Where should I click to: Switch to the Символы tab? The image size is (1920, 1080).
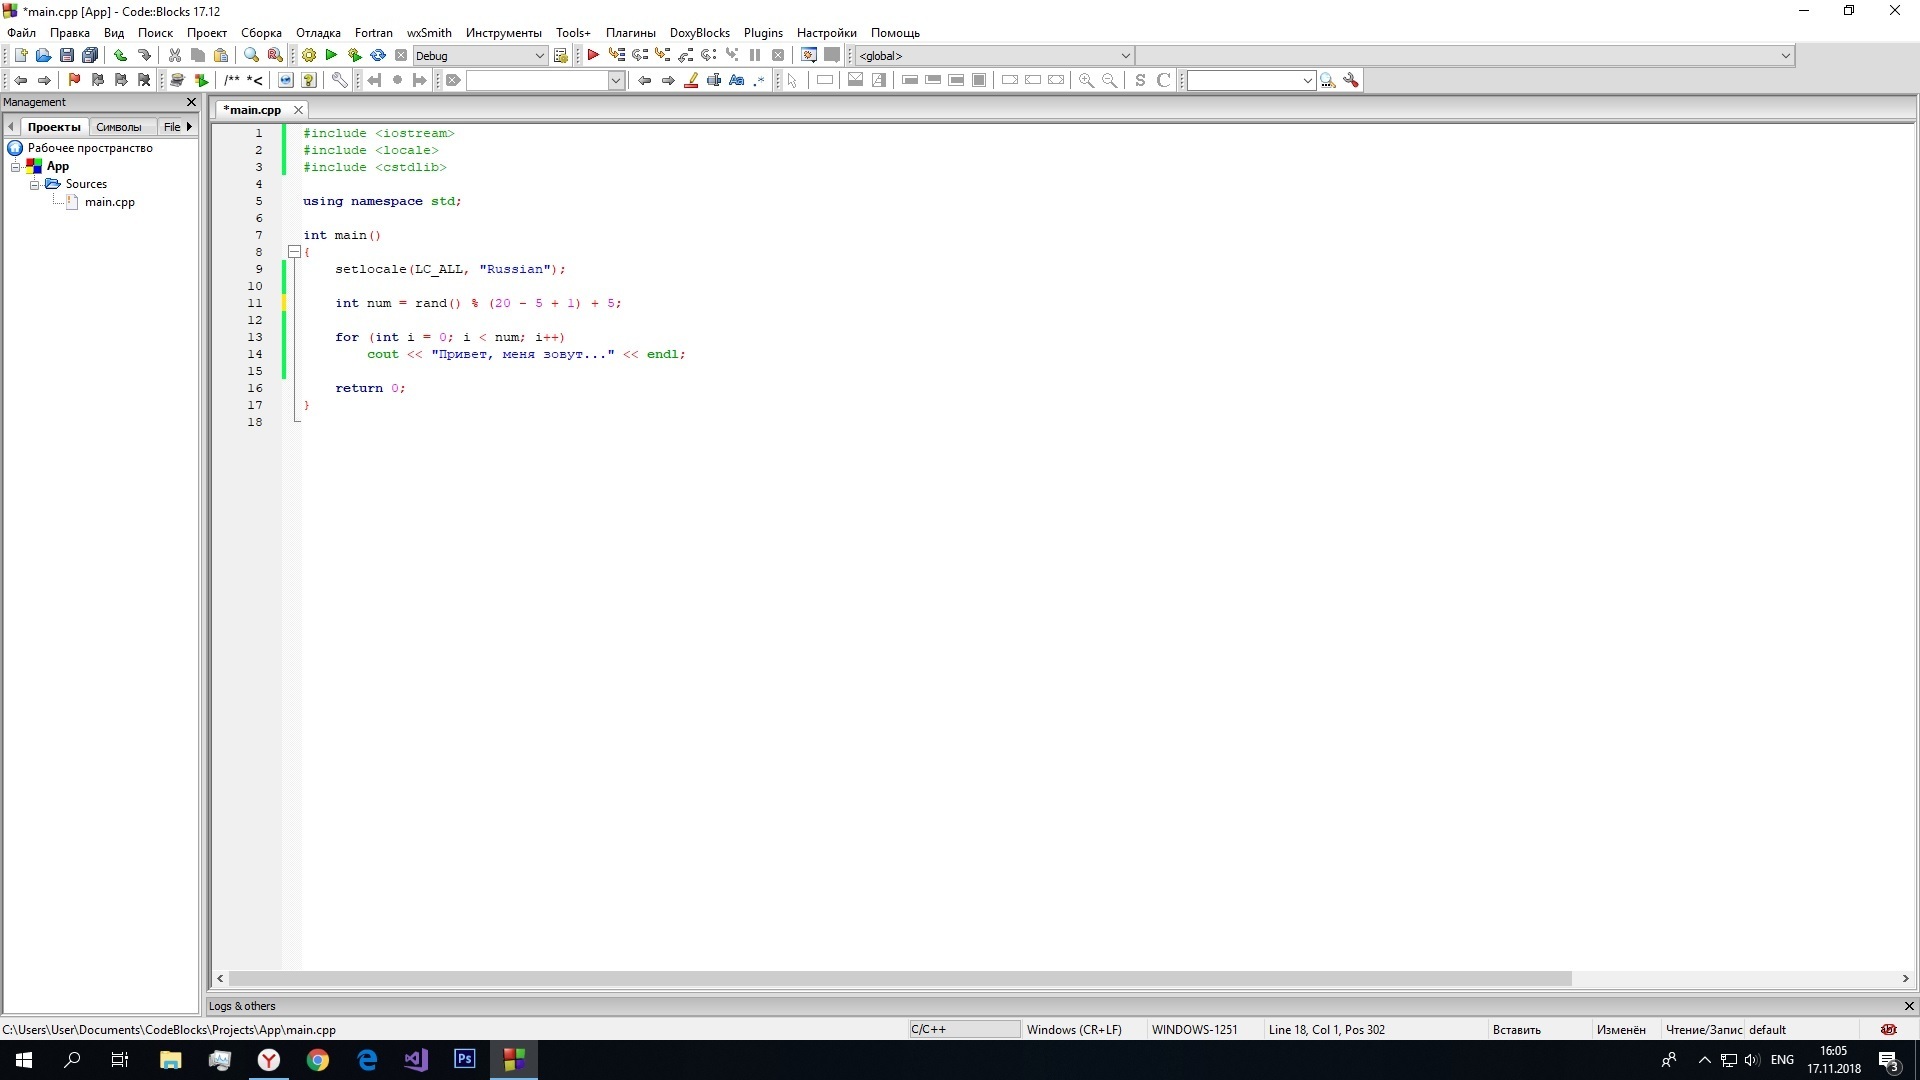[x=119, y=127]
